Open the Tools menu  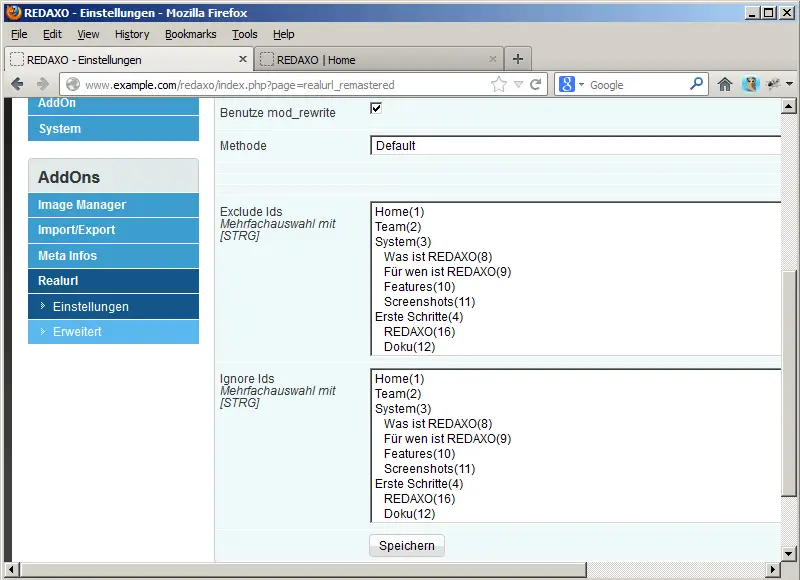pyautogui.click(x=245, y=34)
